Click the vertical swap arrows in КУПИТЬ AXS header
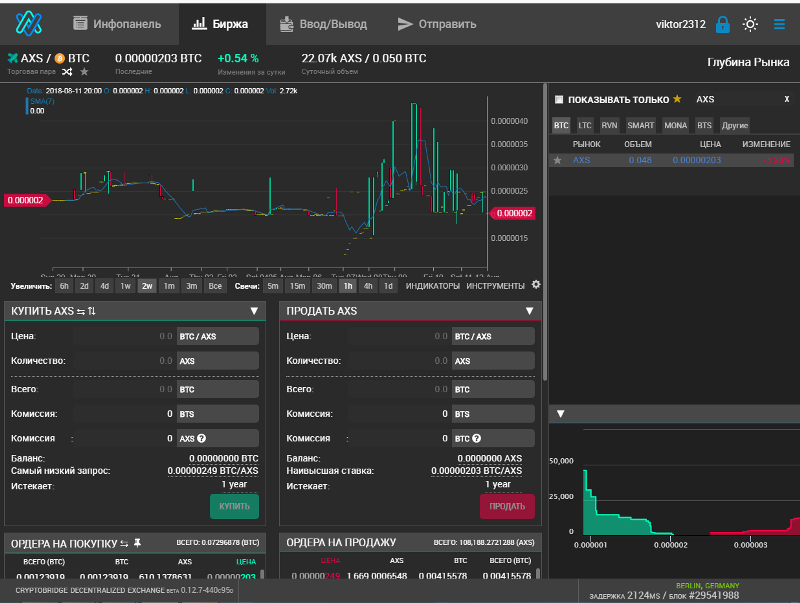 click(91, 311)
